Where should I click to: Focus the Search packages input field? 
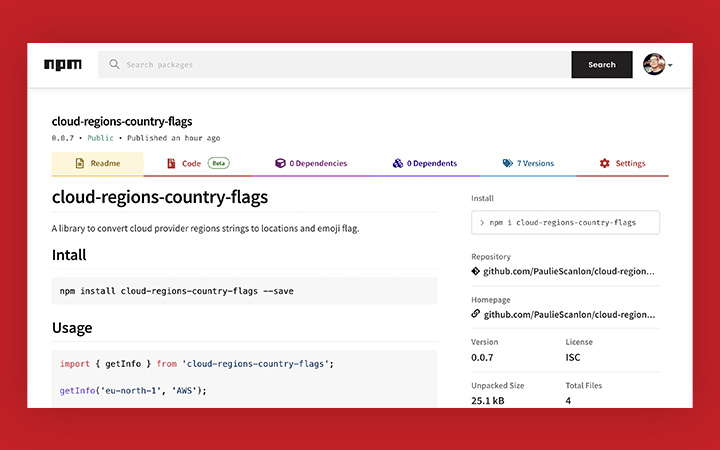335,64
